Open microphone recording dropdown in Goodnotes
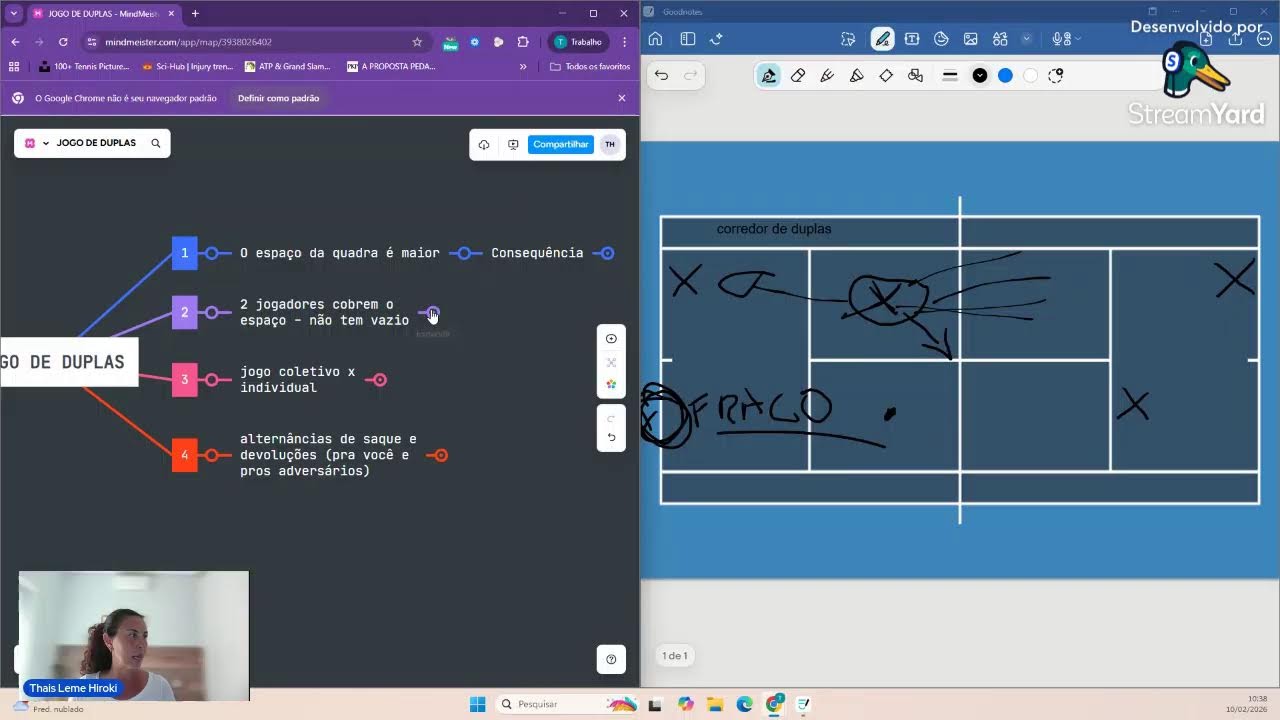This screenshot has height=720, width=1280. [x=1066, y=39]
